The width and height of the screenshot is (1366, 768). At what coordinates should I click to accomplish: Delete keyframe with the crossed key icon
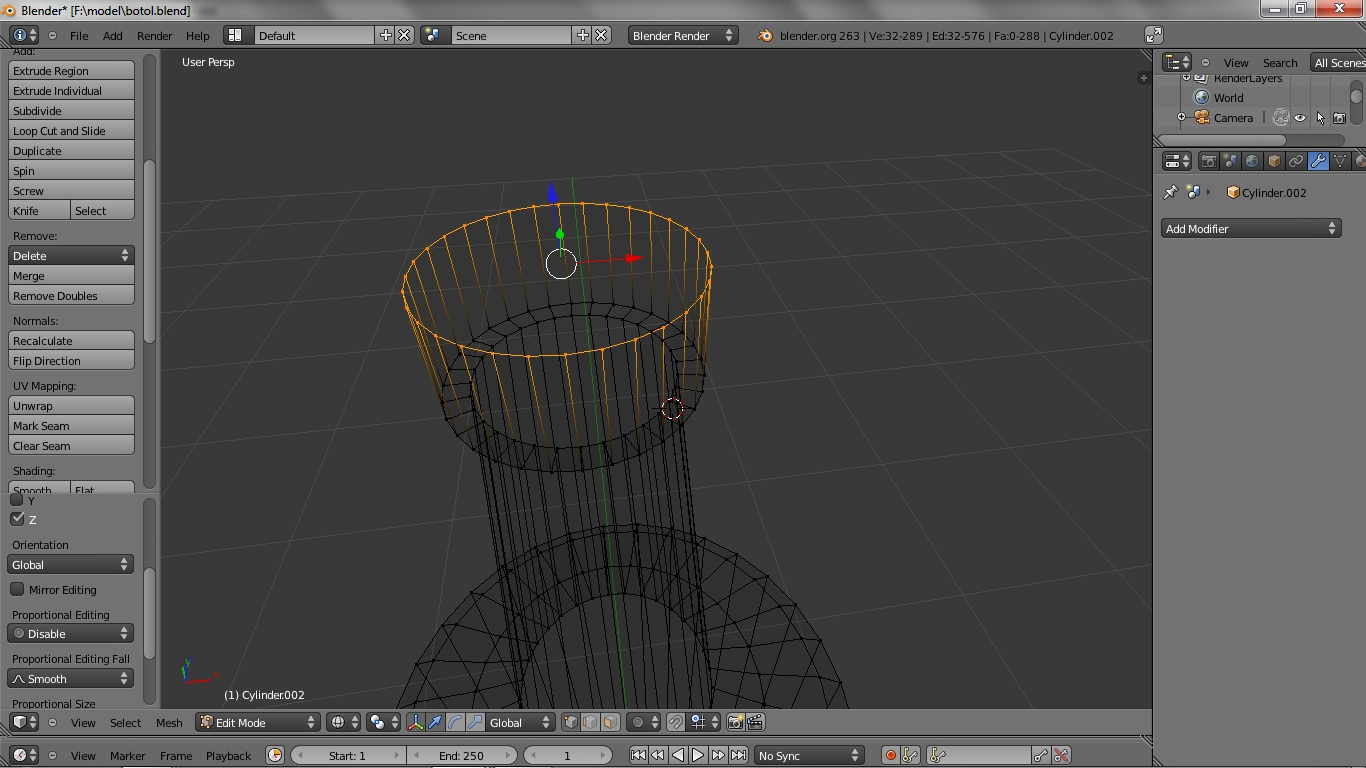[1061, 755]
